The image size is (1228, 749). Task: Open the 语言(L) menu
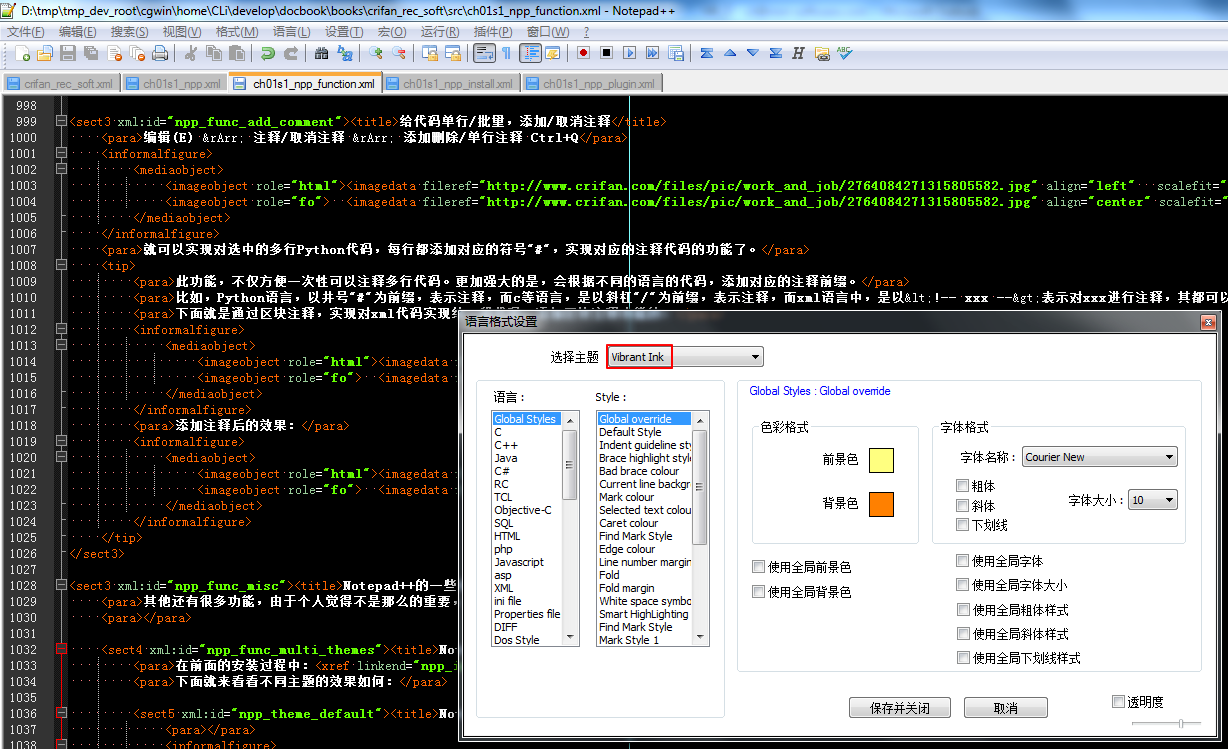pos(291,32)
